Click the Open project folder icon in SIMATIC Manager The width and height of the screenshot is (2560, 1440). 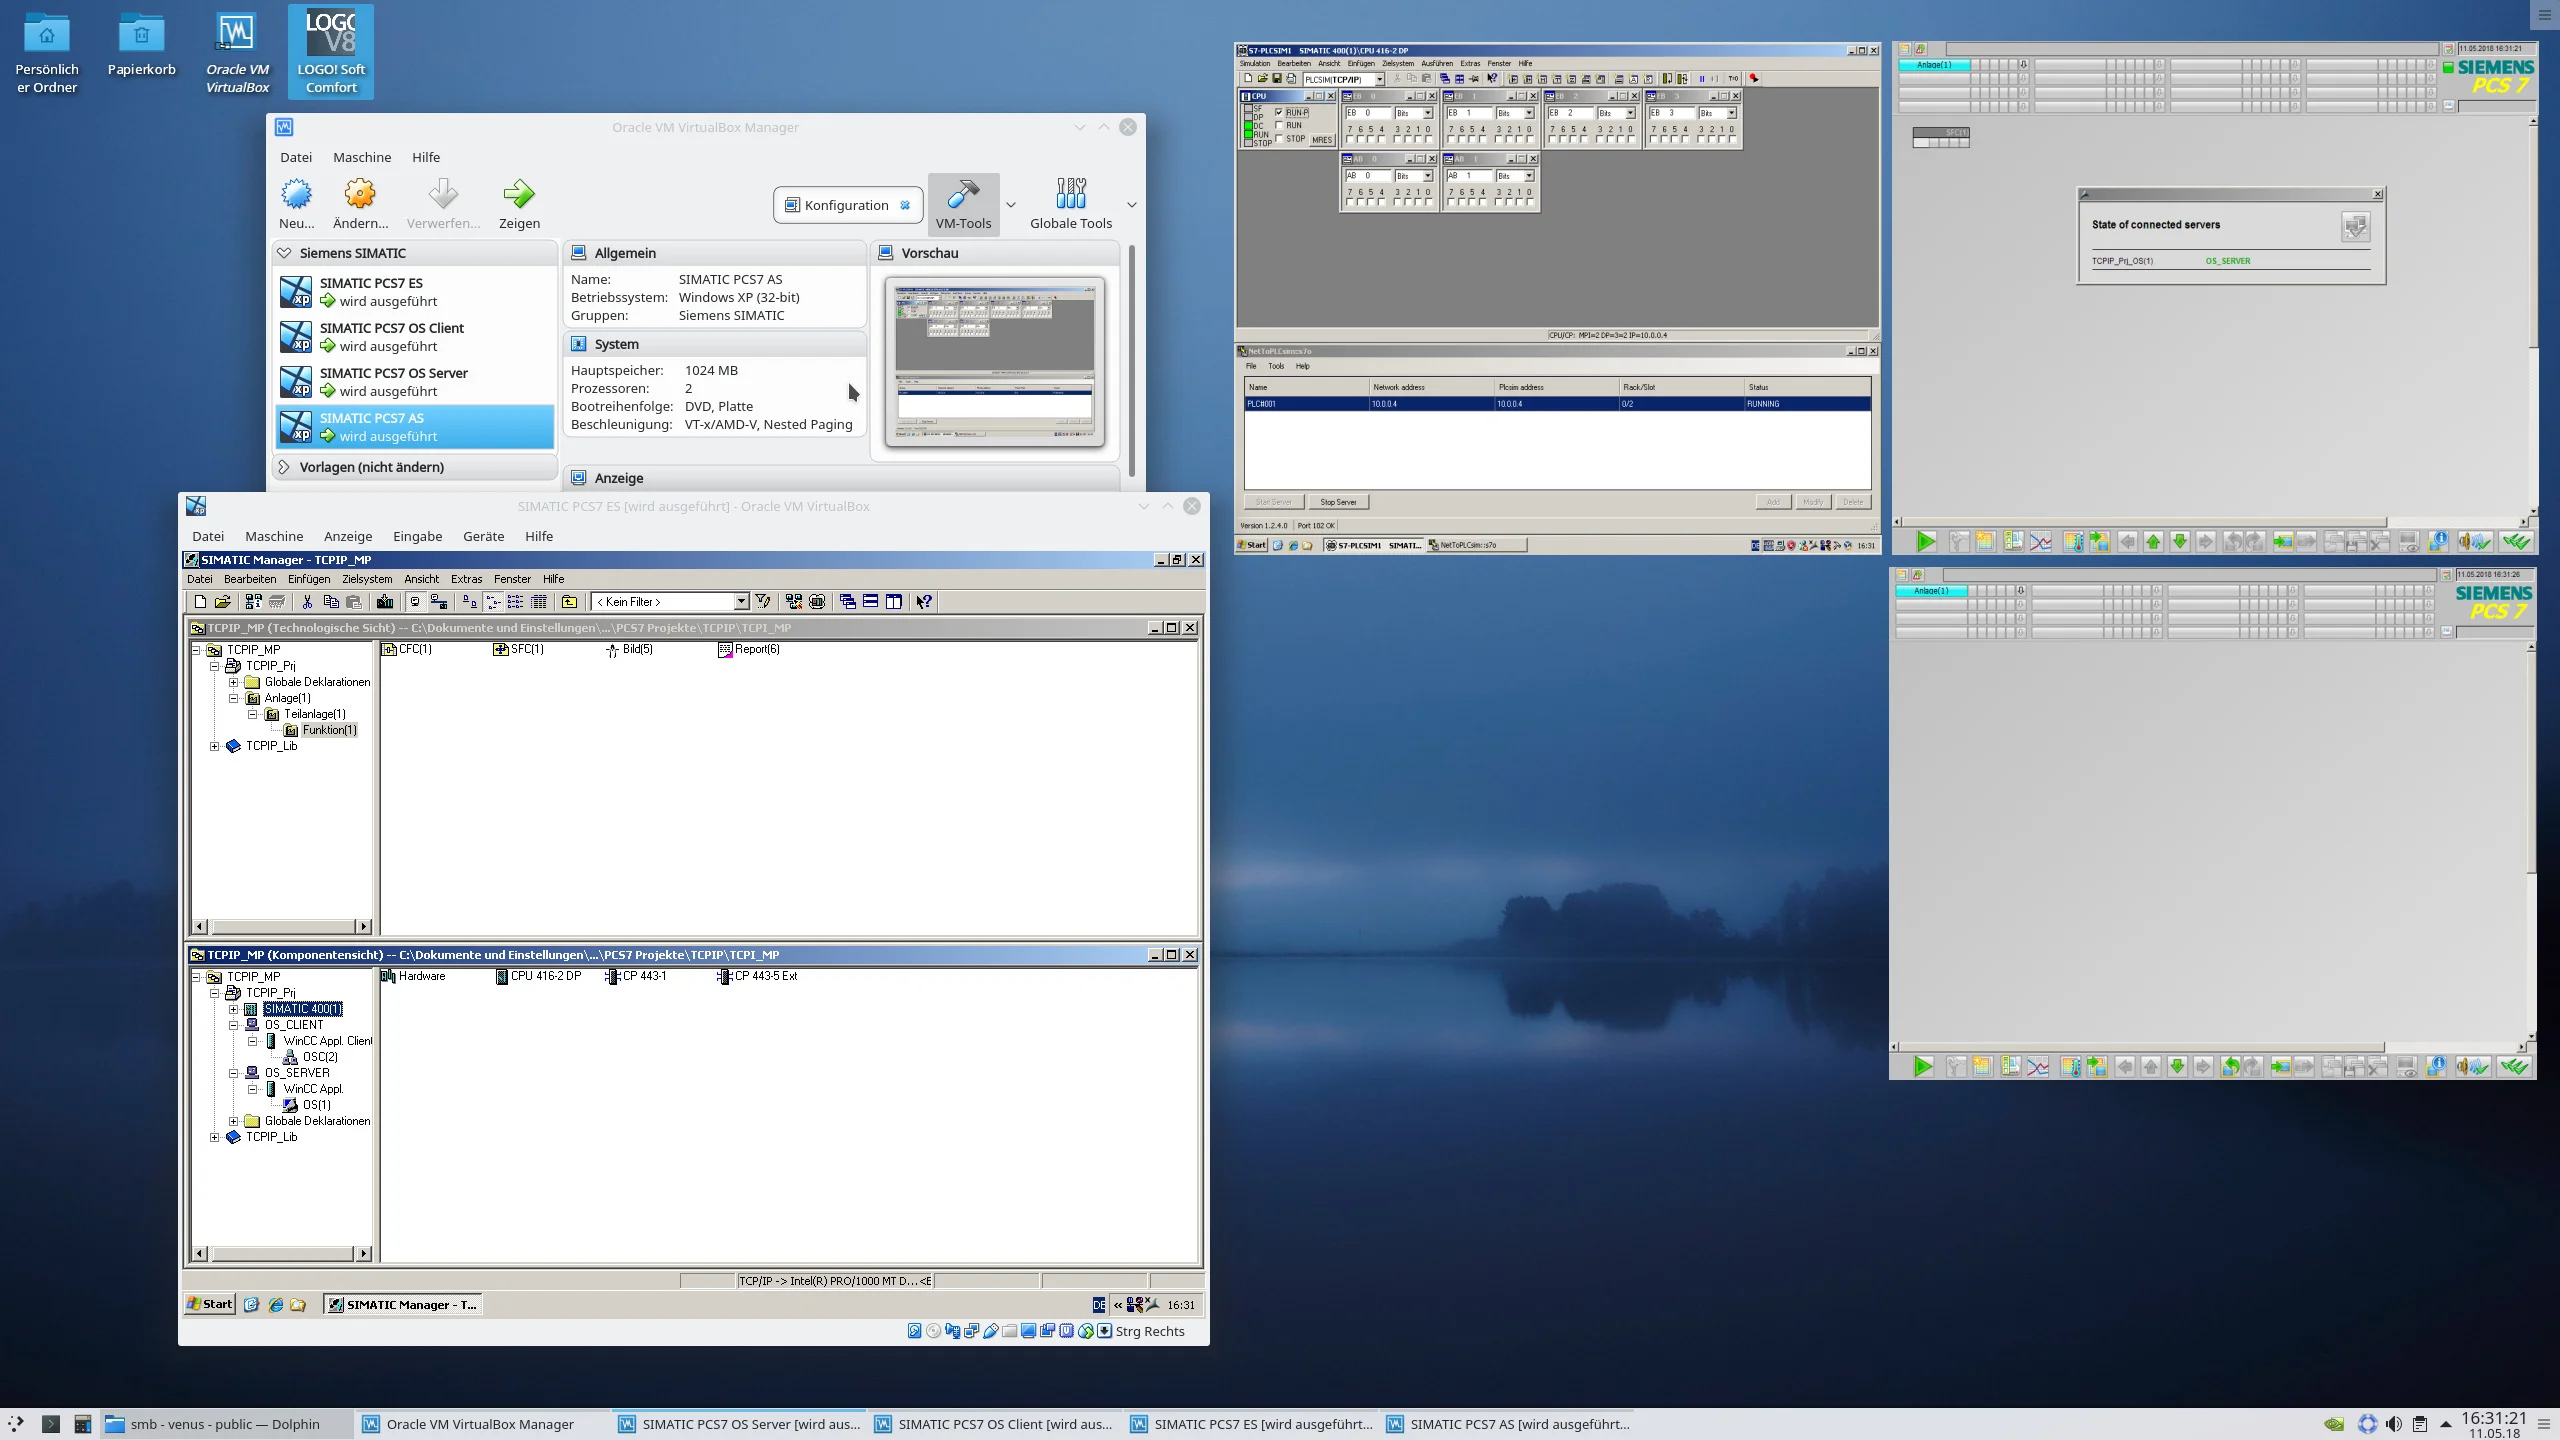pos(223,602)
